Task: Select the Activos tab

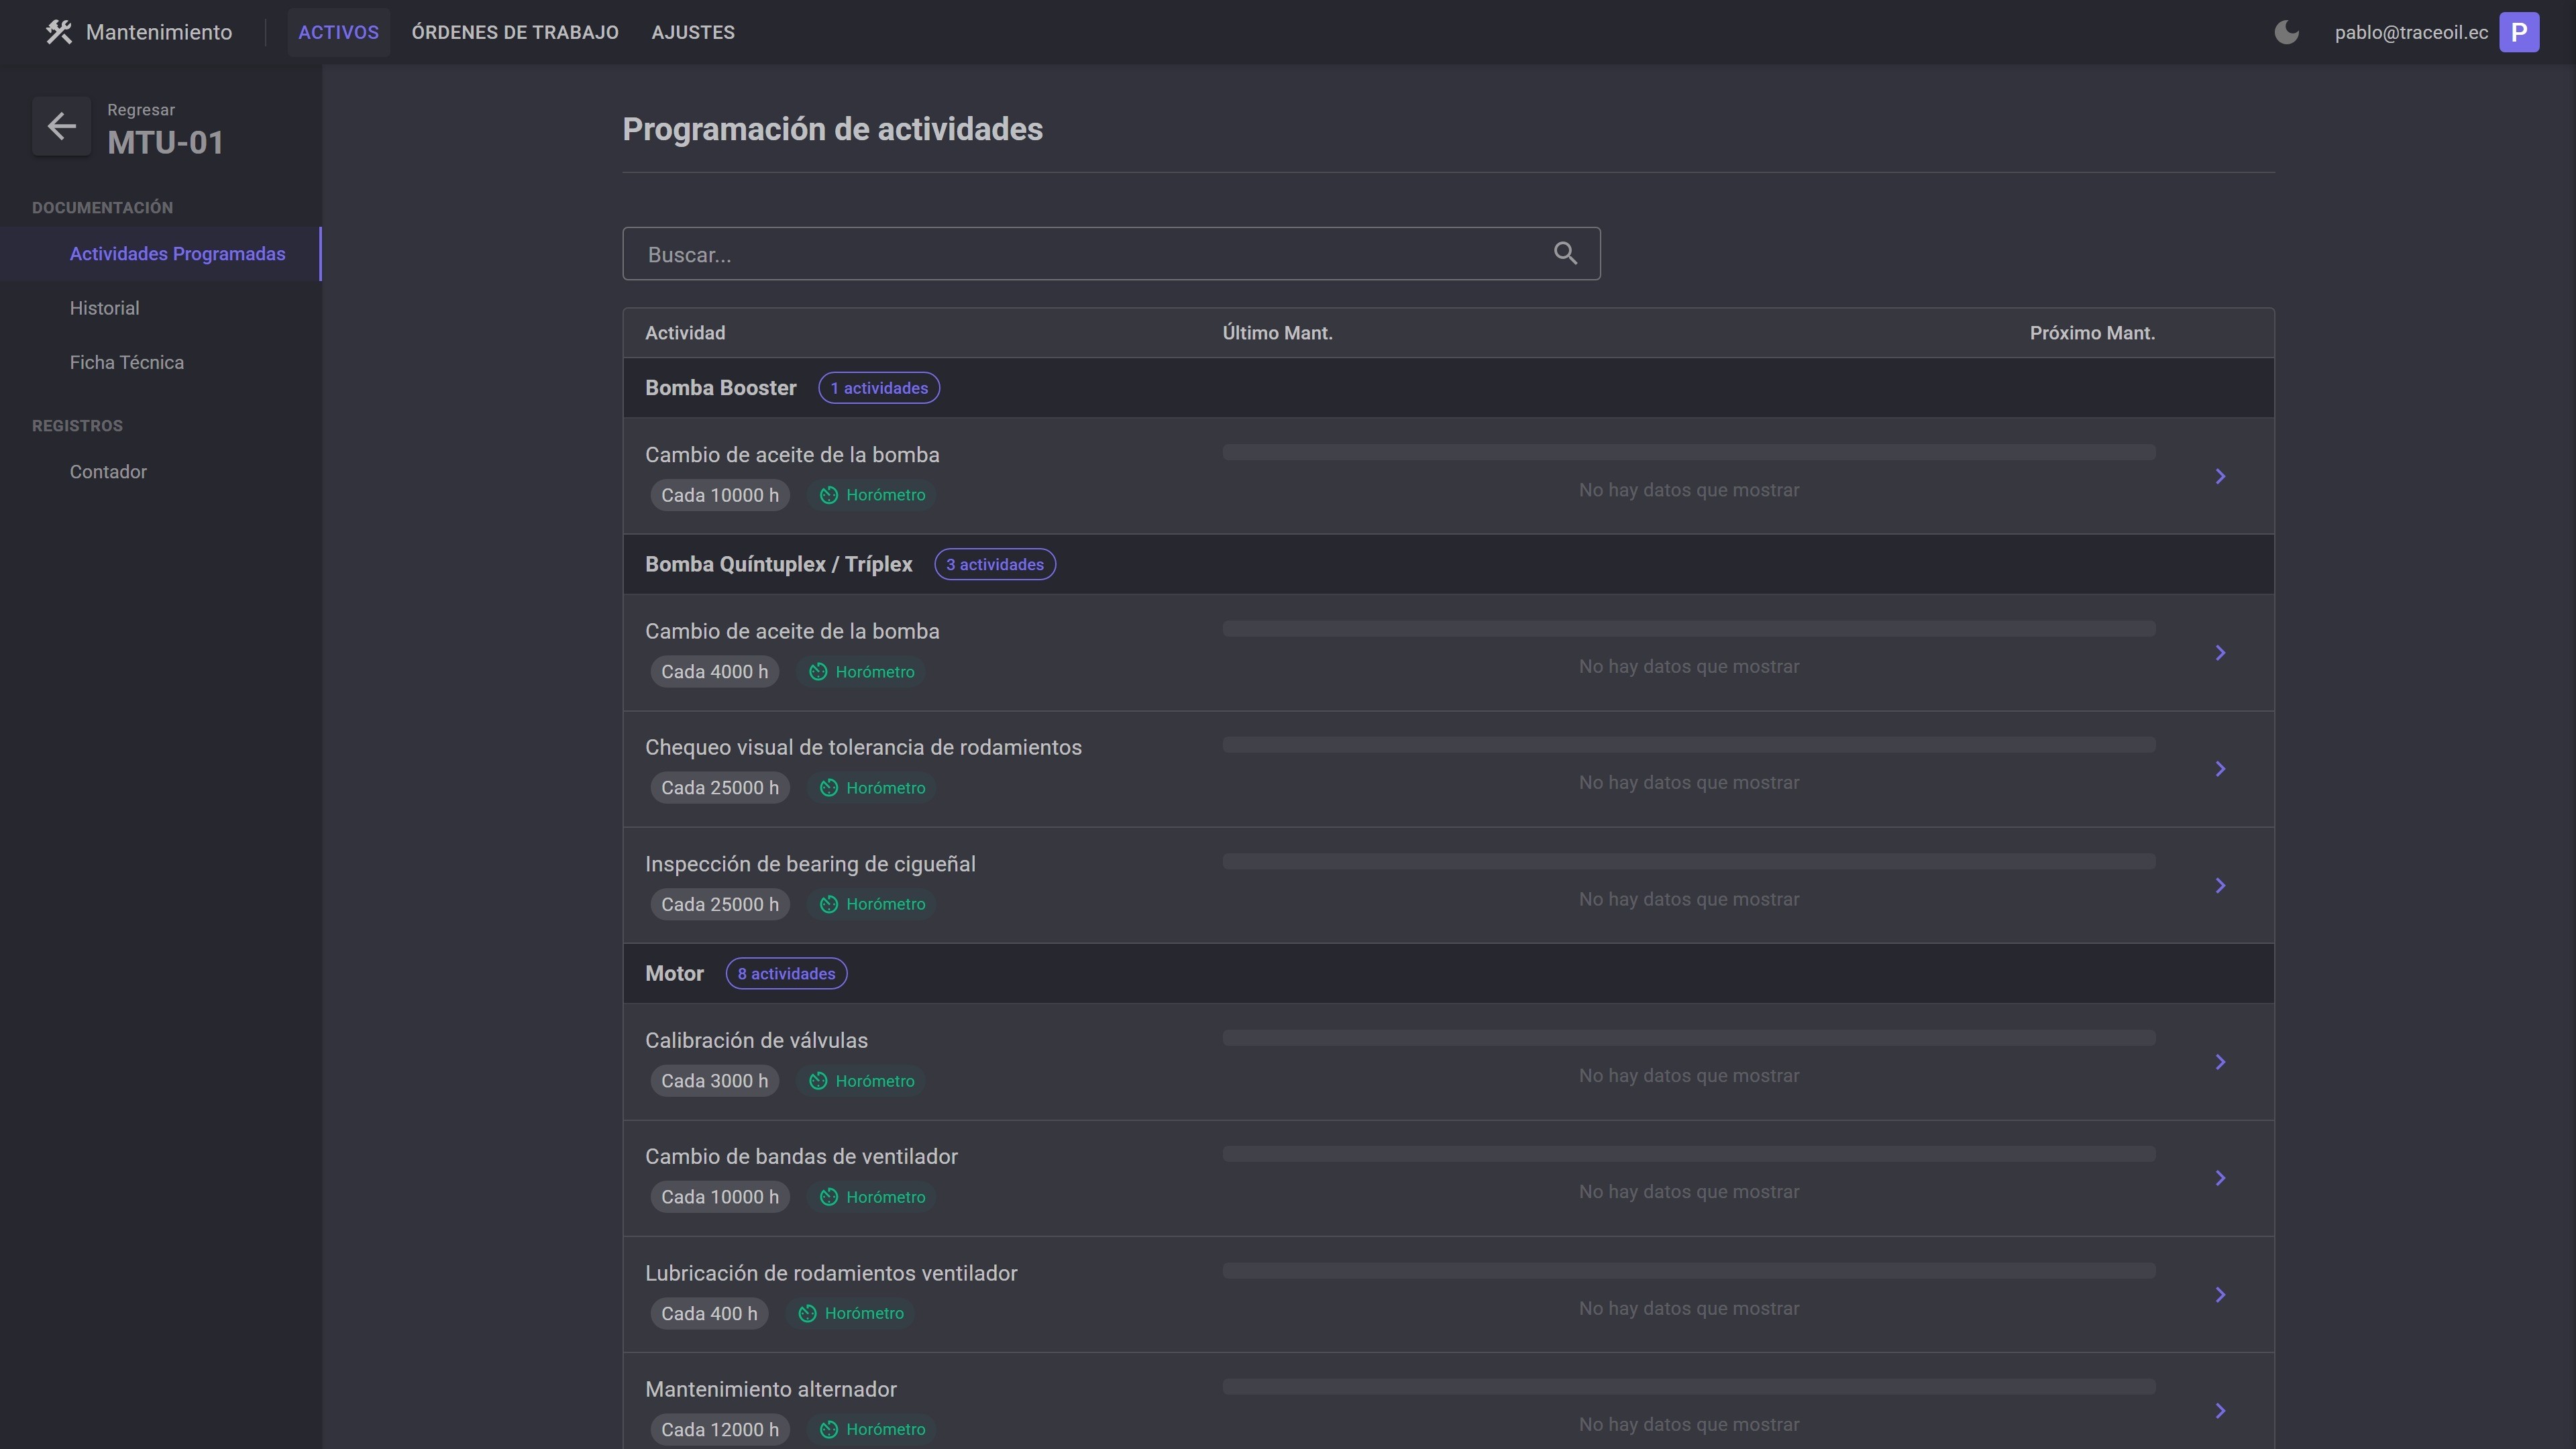Action: [338, 32]
